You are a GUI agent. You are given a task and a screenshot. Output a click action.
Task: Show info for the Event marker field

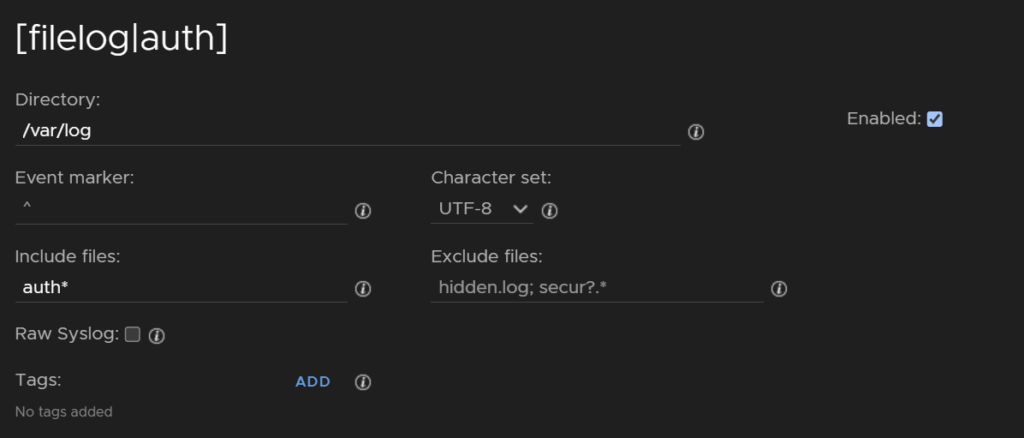(363, 211)
